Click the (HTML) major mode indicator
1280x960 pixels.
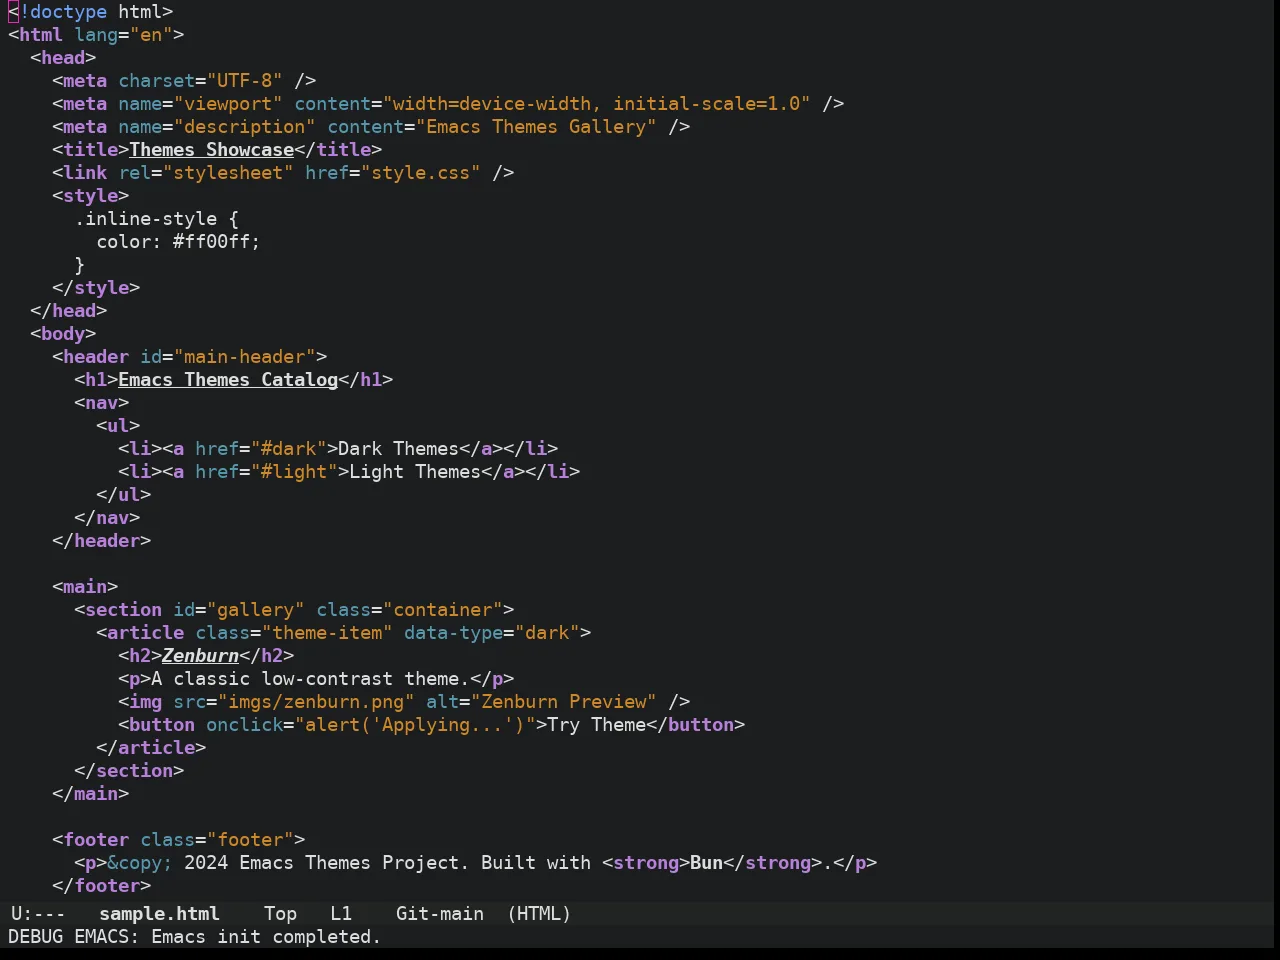(x=539, y=913)
